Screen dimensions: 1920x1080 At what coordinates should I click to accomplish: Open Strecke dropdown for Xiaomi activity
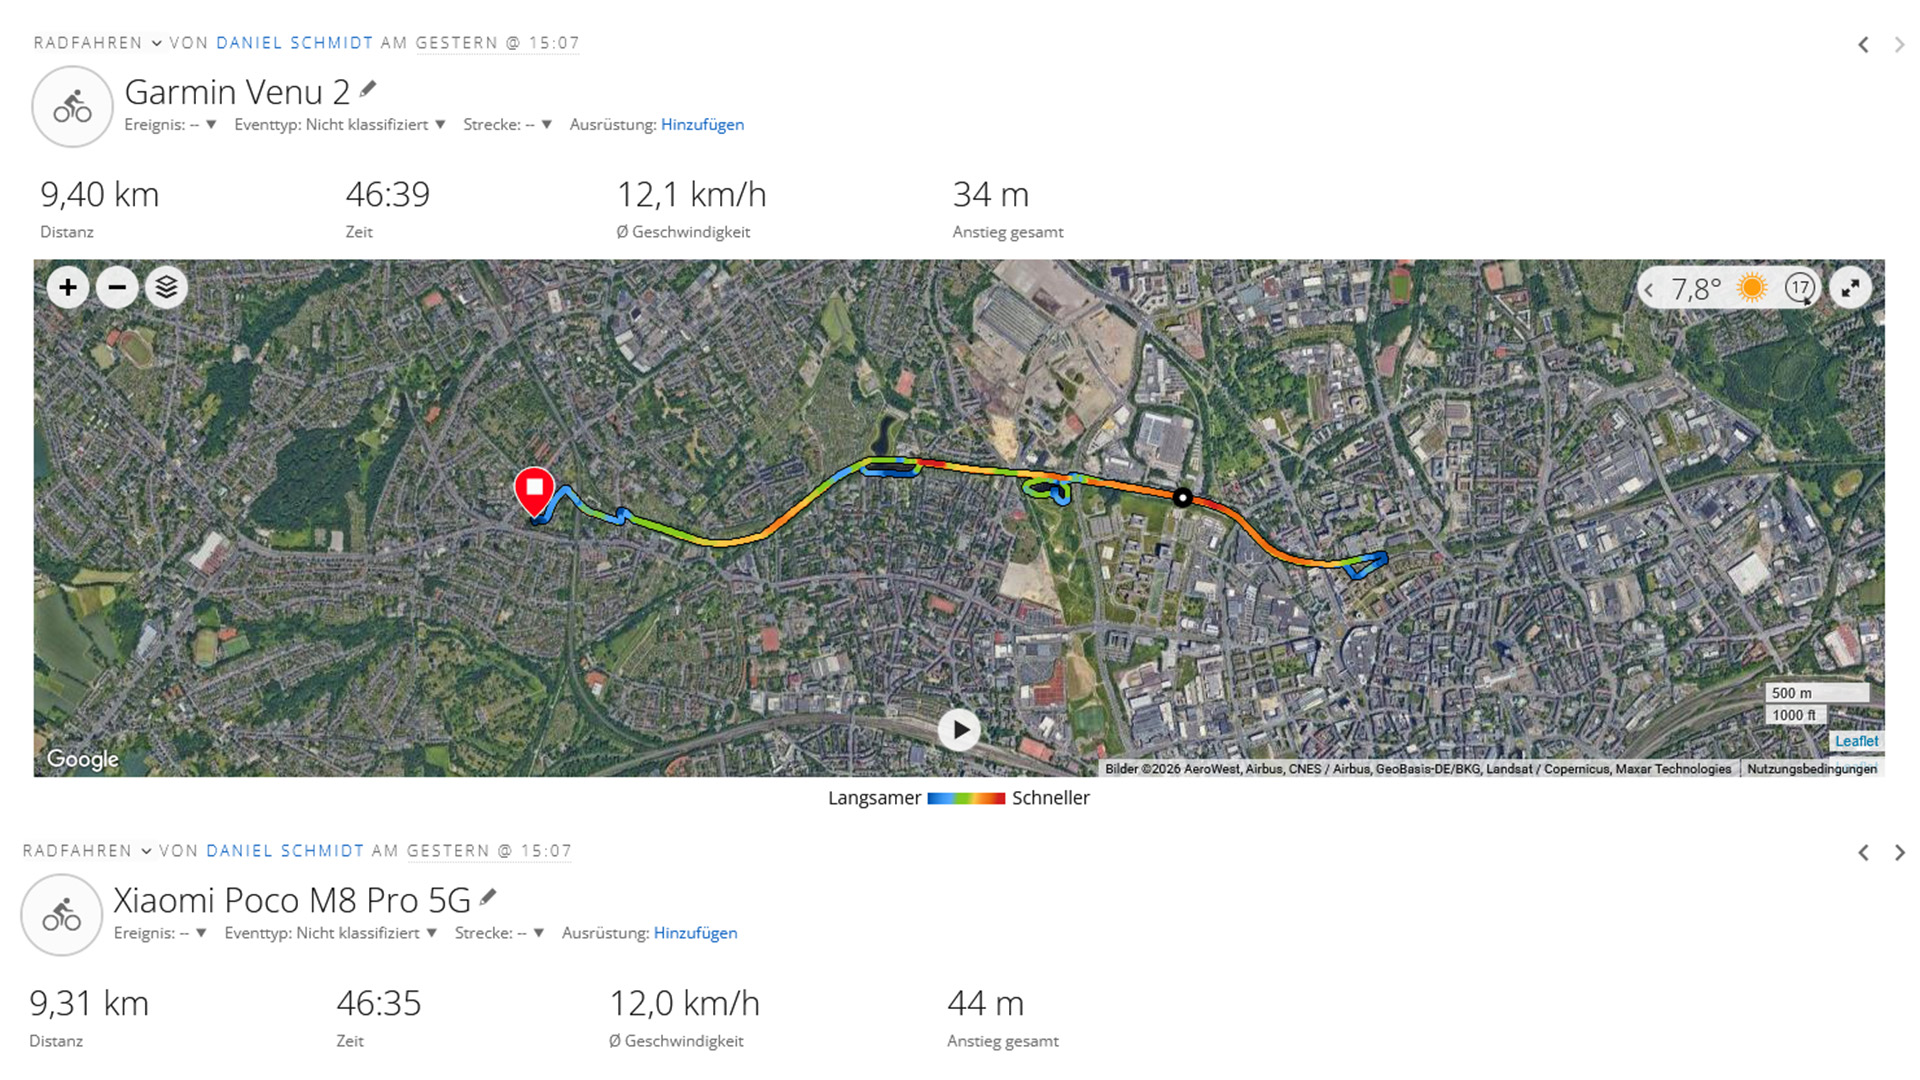pyautogui.click(x=538, y=933)
